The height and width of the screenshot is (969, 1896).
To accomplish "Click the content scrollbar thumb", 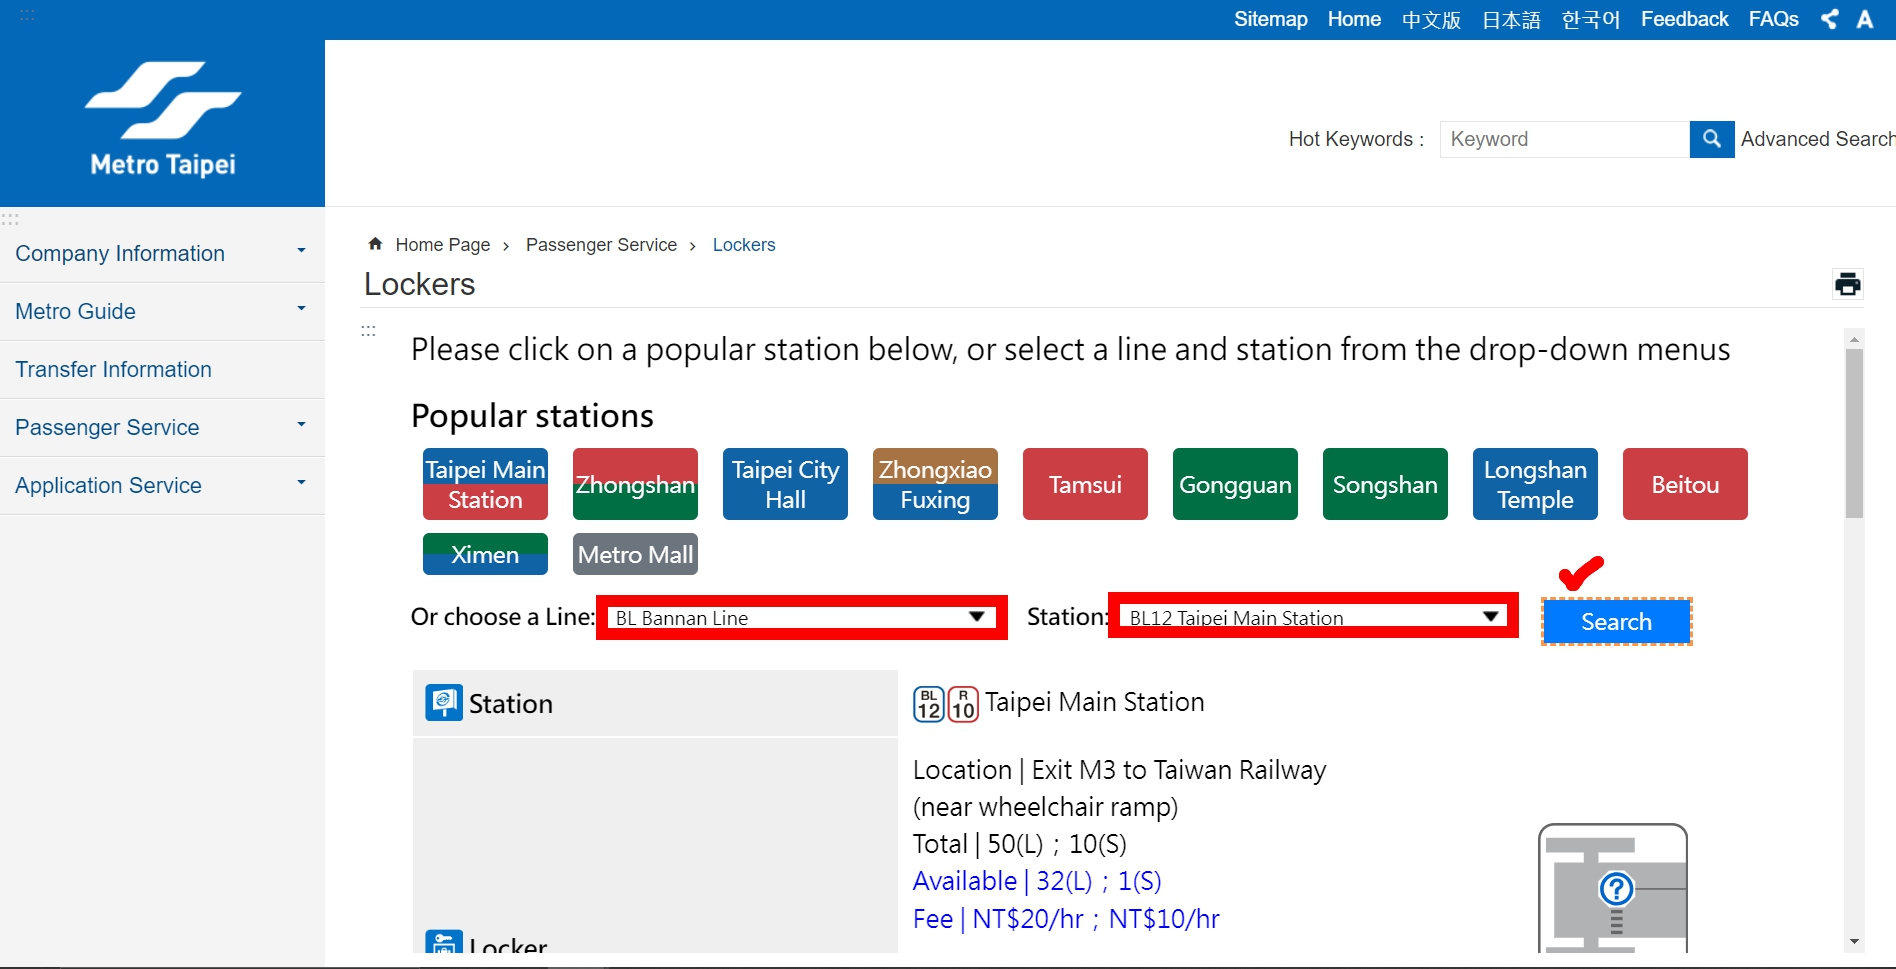I will [1854, 433].
